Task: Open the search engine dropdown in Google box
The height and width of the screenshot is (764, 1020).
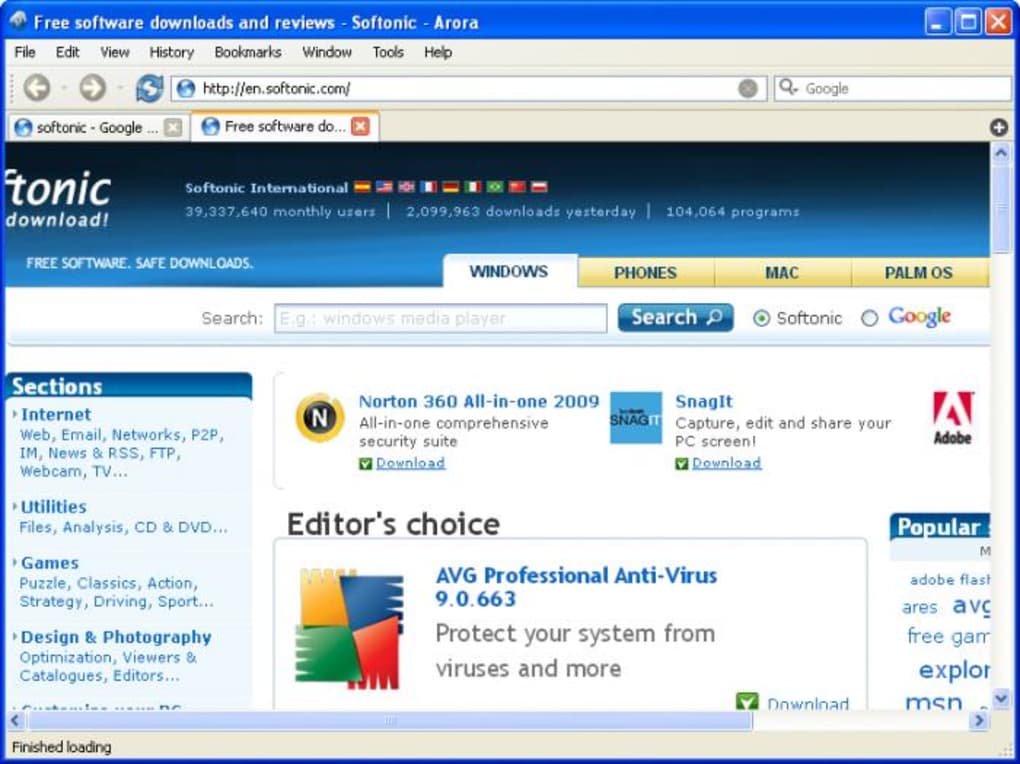Action: [790, 88]
